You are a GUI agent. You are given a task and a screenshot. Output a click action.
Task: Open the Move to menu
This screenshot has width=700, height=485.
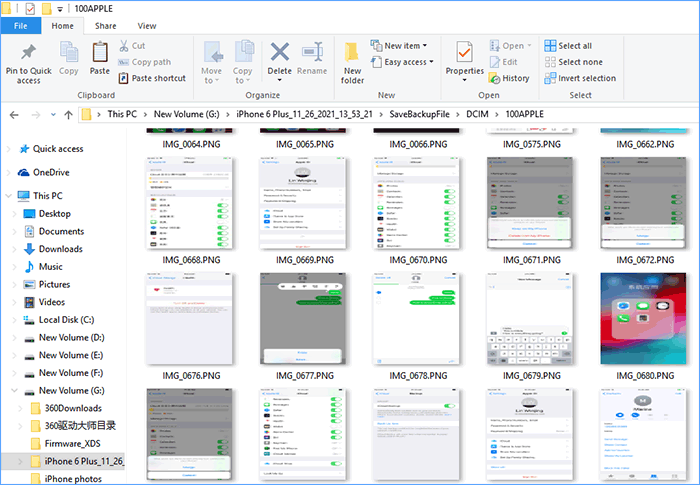pyautogui.click(x=212, y=63)
